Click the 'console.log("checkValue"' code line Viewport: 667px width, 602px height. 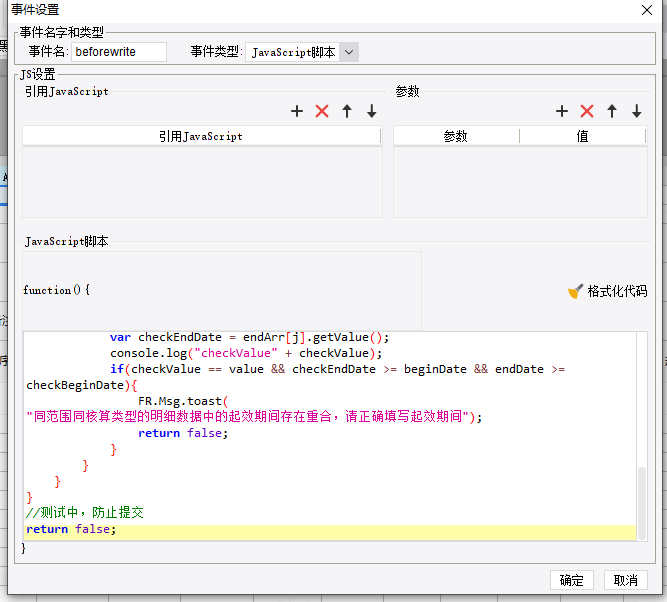246,353
